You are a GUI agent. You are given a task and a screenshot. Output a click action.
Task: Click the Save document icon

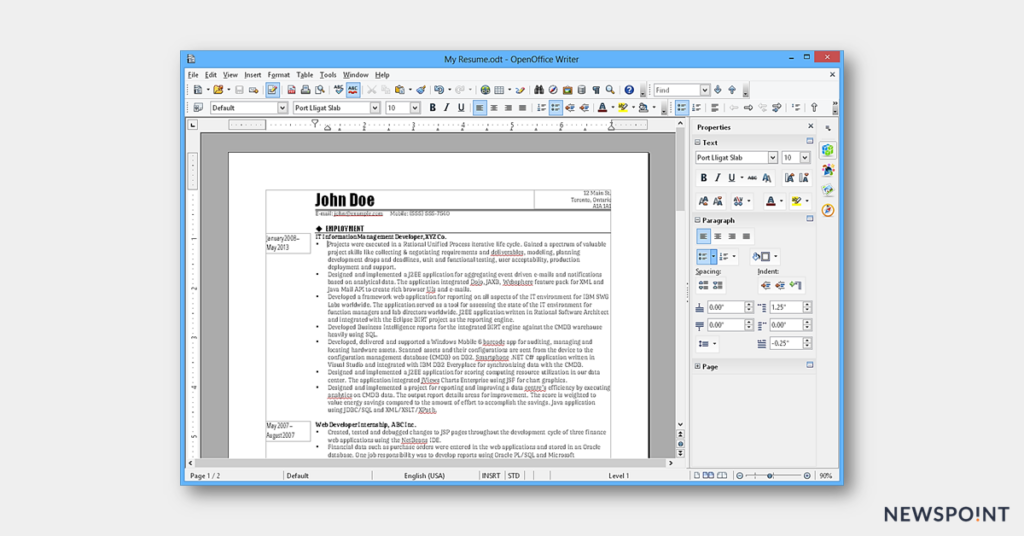click(x=239, y=90)
